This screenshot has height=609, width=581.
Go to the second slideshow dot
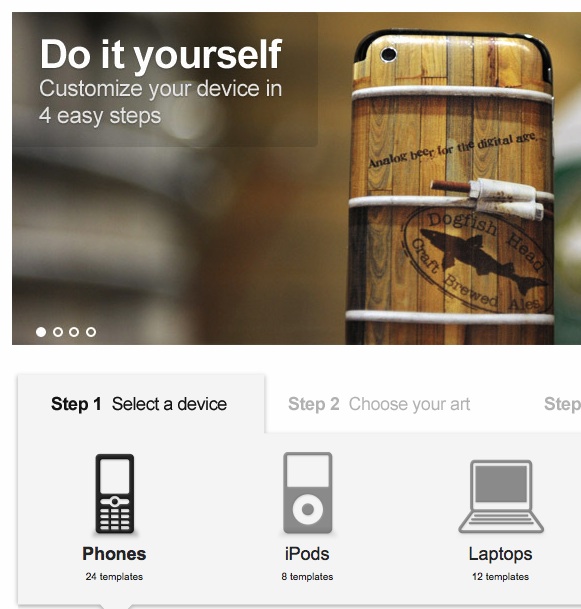tap(58, 332)
